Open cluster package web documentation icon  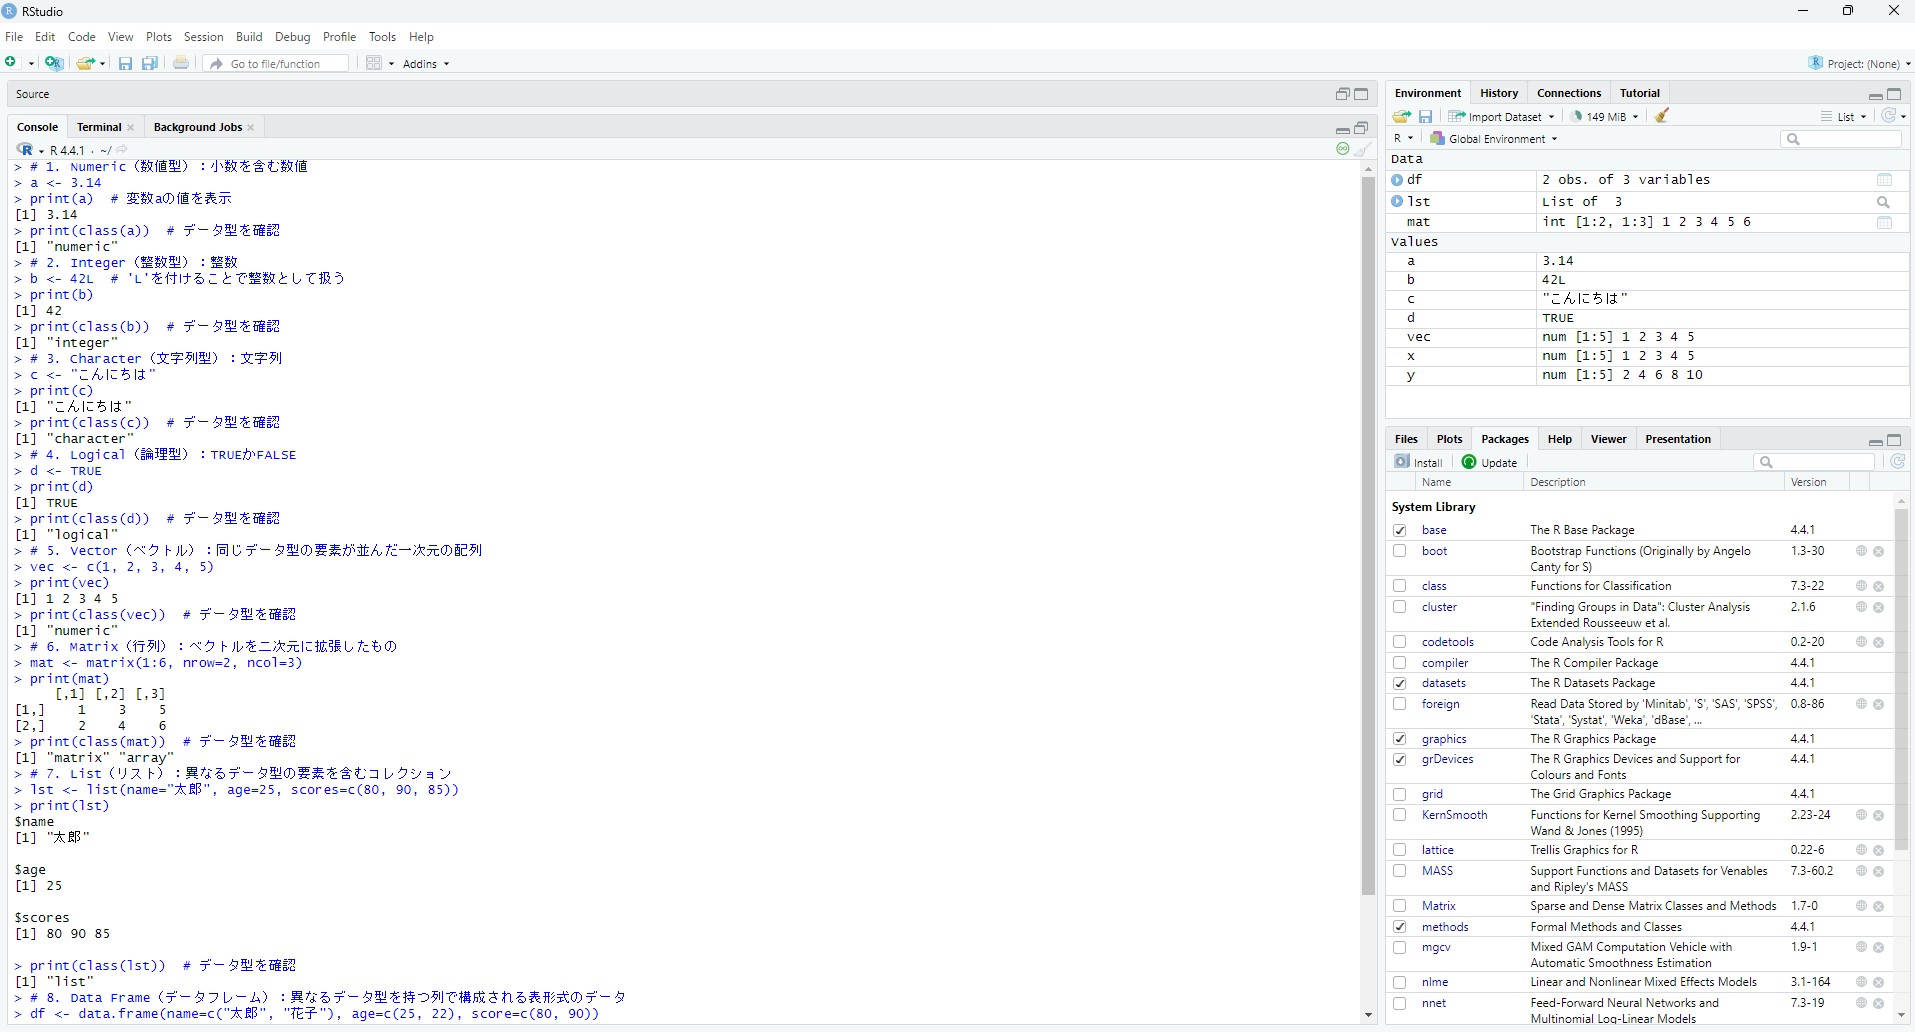pos(1861,607)
